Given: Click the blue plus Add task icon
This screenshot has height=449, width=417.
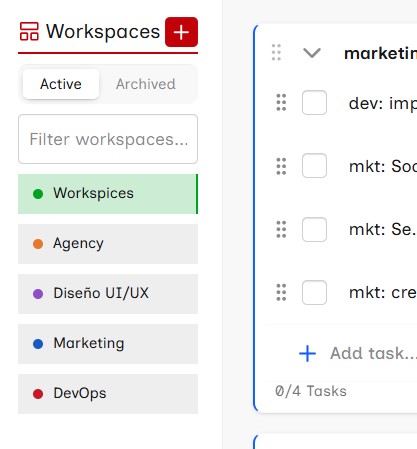Looking at the screenshot, I should [307, 354].
